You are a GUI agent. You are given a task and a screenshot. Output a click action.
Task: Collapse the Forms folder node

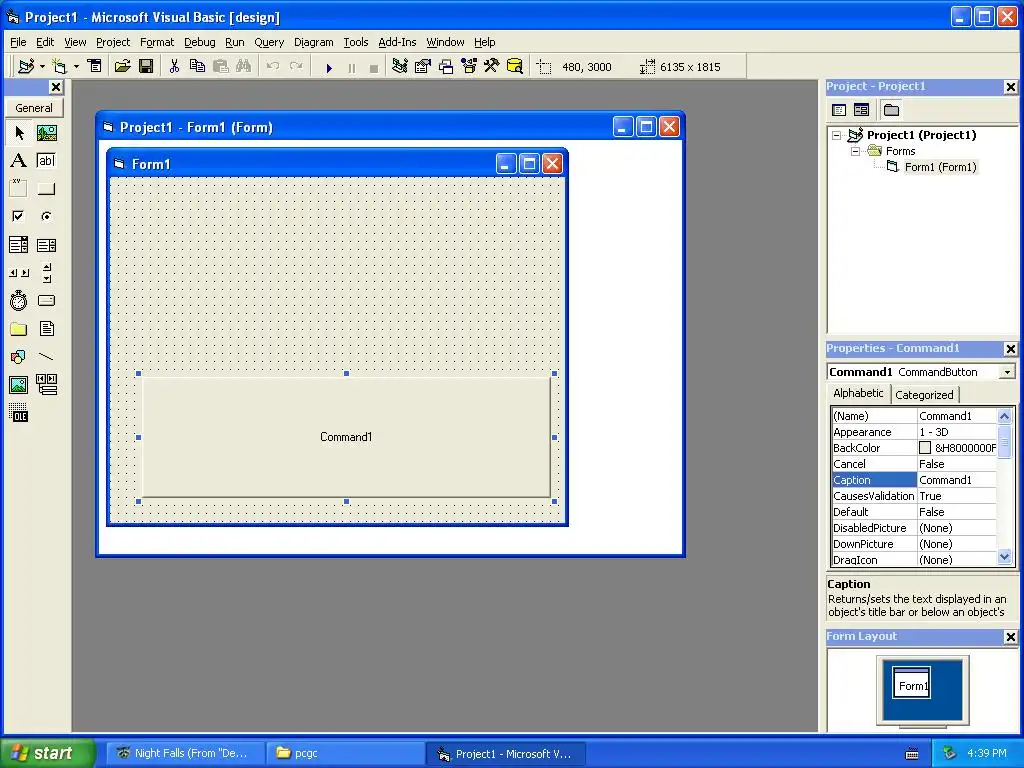855,151
